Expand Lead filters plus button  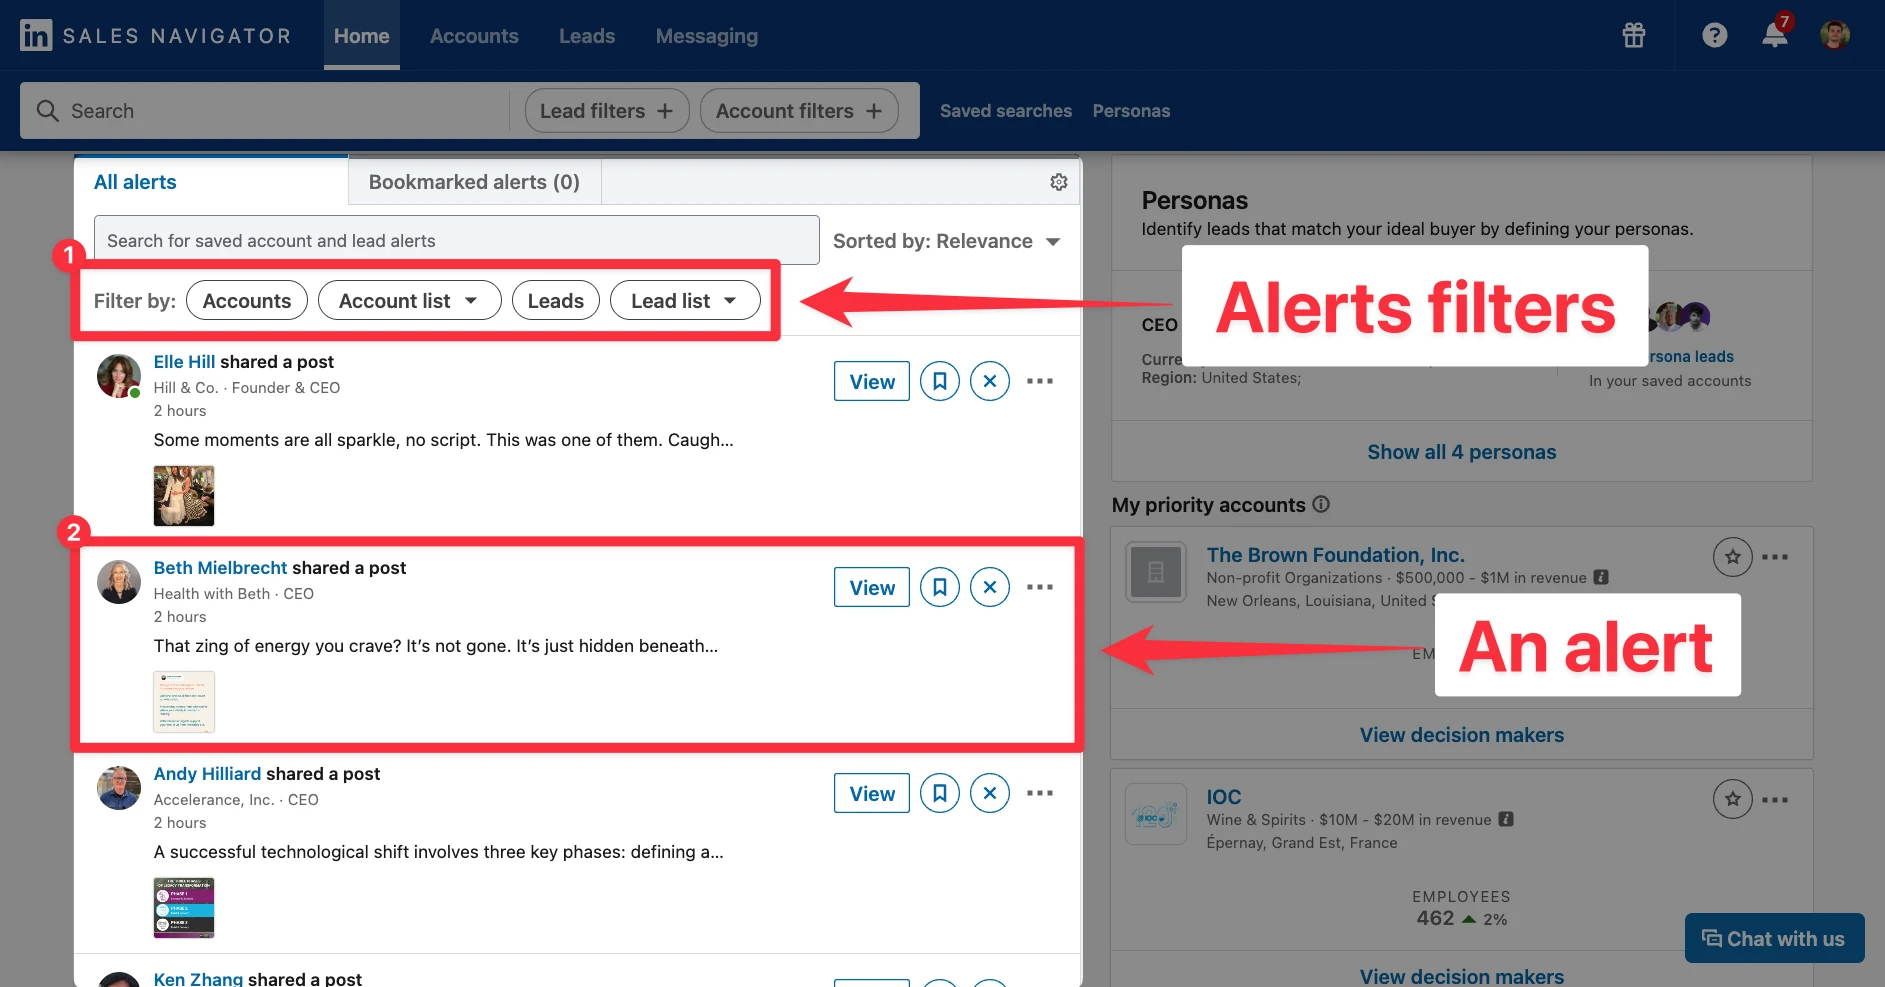coord(607,111)
